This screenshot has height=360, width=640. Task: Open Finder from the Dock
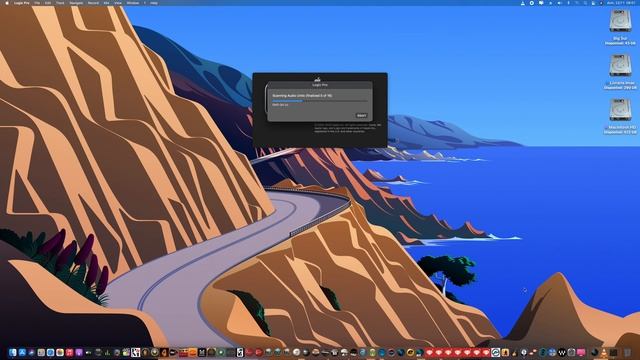[x=13, y=352]
